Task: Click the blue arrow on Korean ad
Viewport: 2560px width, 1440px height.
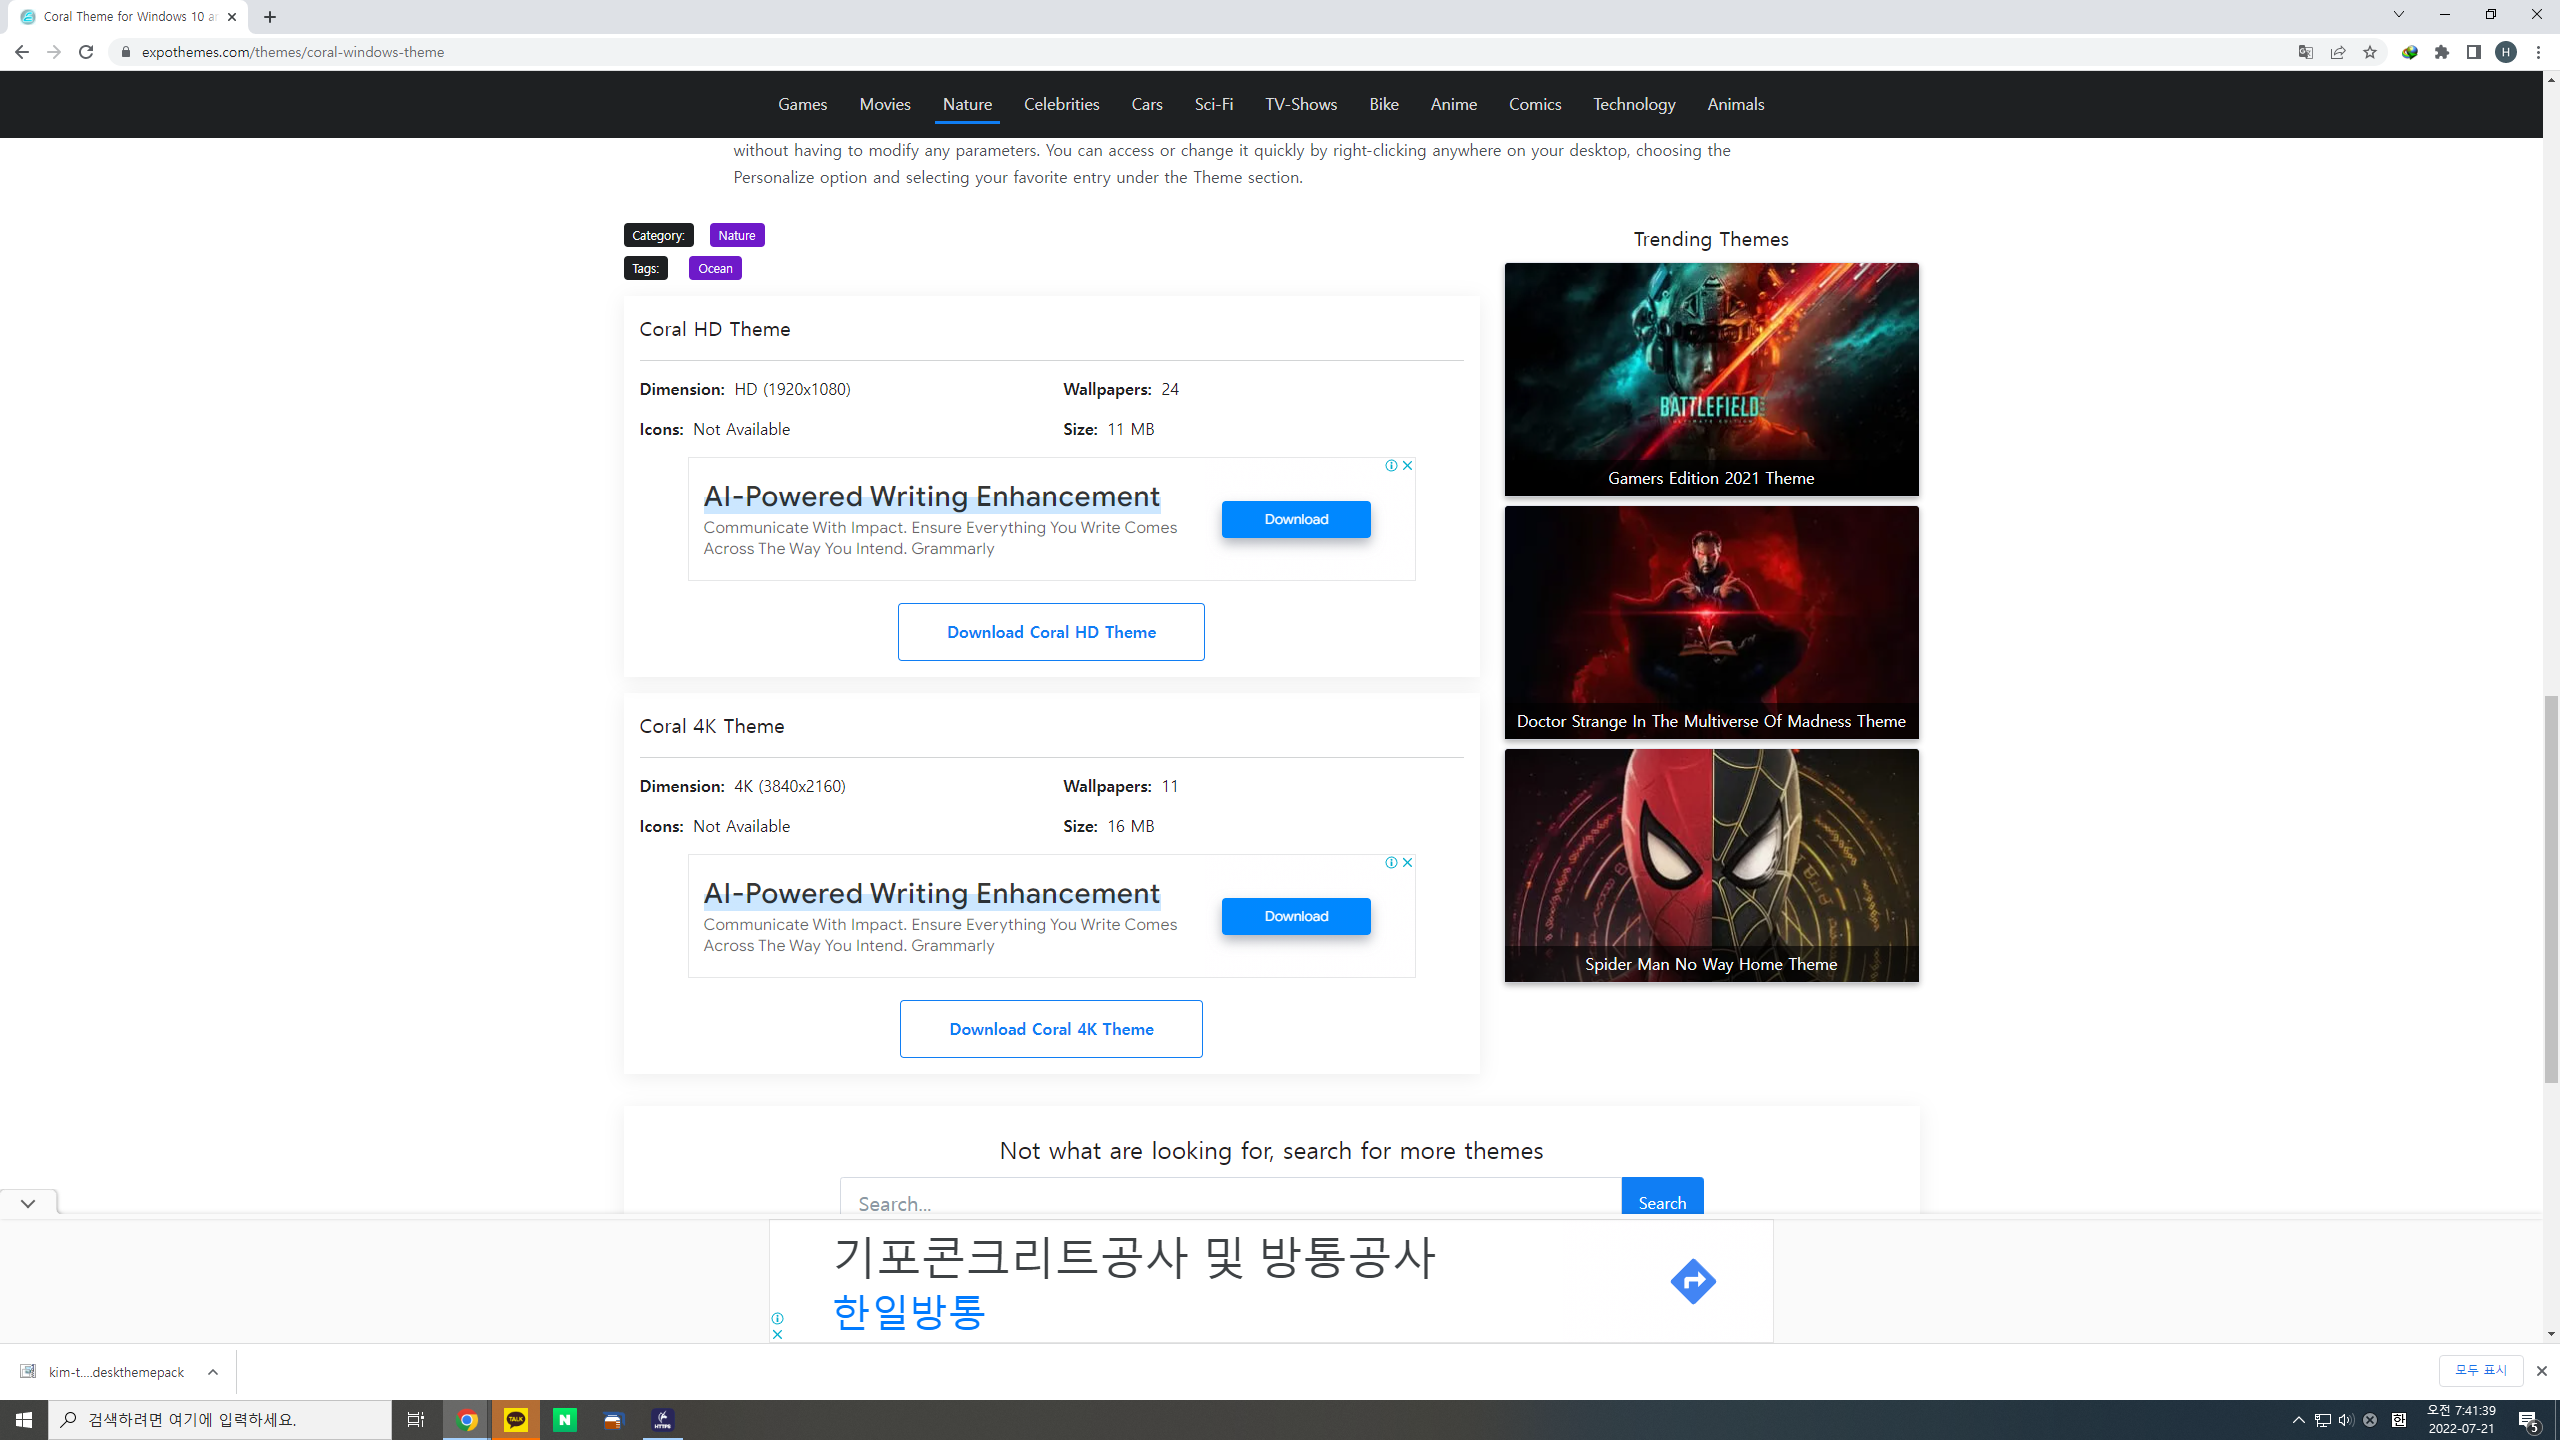Action: (1693, 1281)
